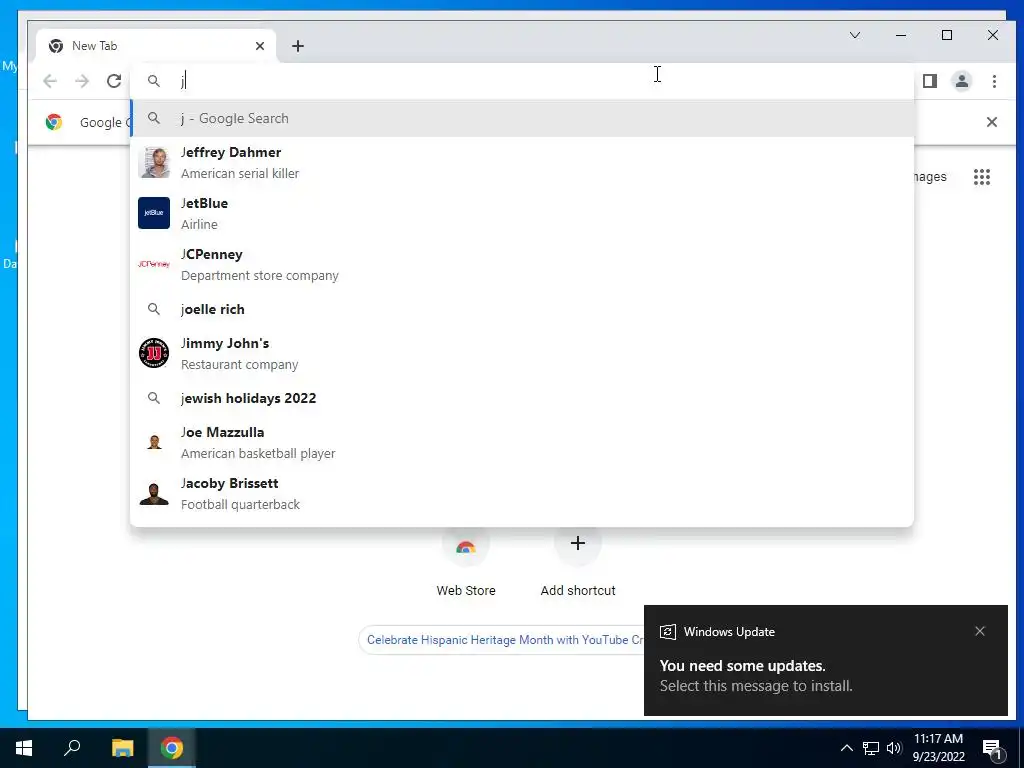The image size is (1024, 768).
Task: Select the 'jewish holidays 2022' suggestion
Action: click(x=522, y=398)
